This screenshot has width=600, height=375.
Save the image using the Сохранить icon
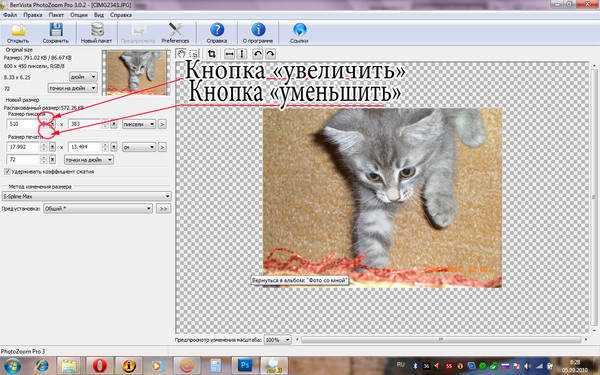tap(55, 33)
